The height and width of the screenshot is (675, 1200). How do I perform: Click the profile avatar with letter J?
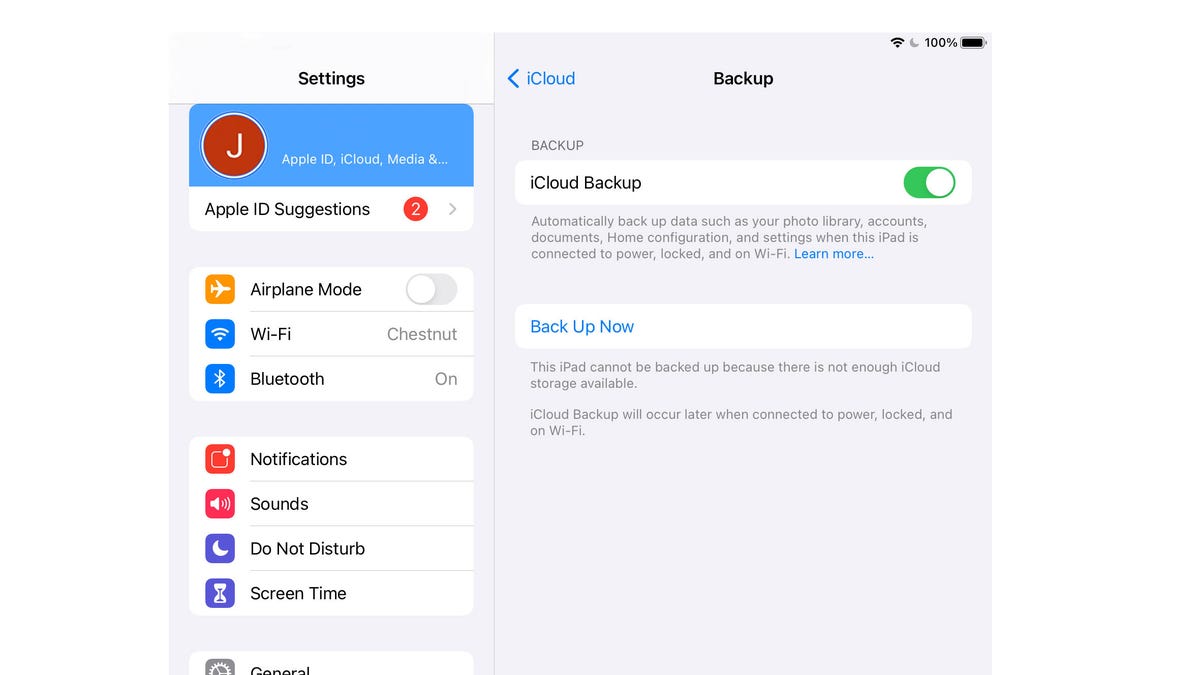coord(234,145)
